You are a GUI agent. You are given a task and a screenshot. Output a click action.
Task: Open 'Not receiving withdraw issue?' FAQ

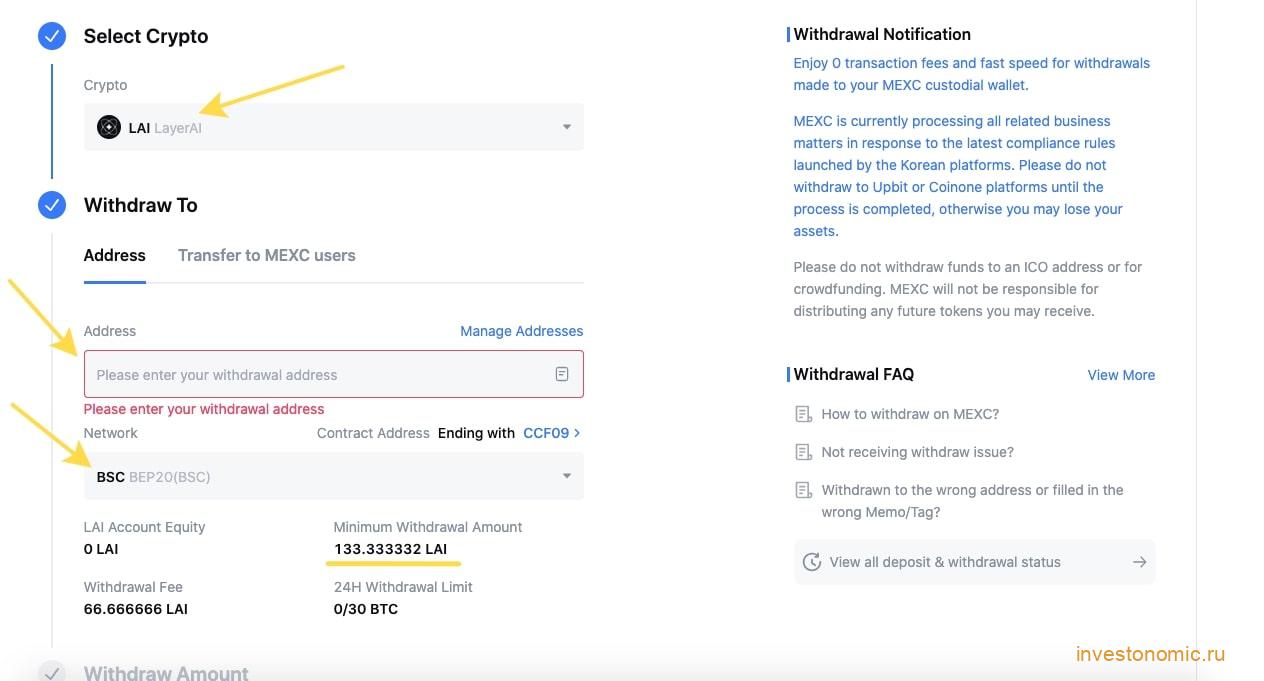917,452
